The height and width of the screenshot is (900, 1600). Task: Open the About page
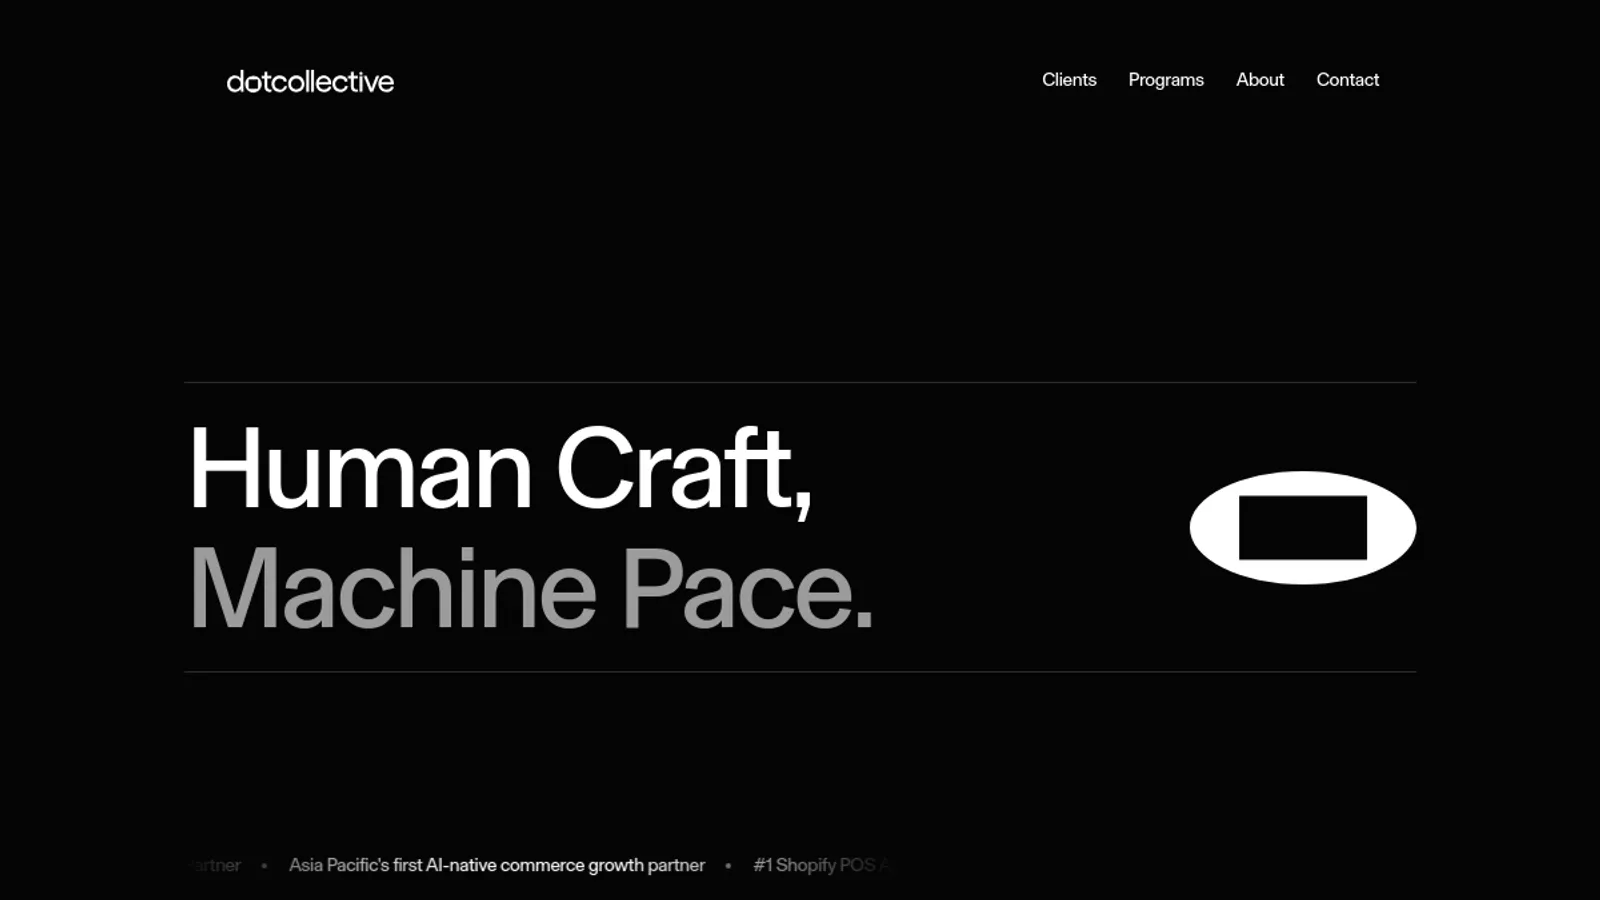[1260, 80]
